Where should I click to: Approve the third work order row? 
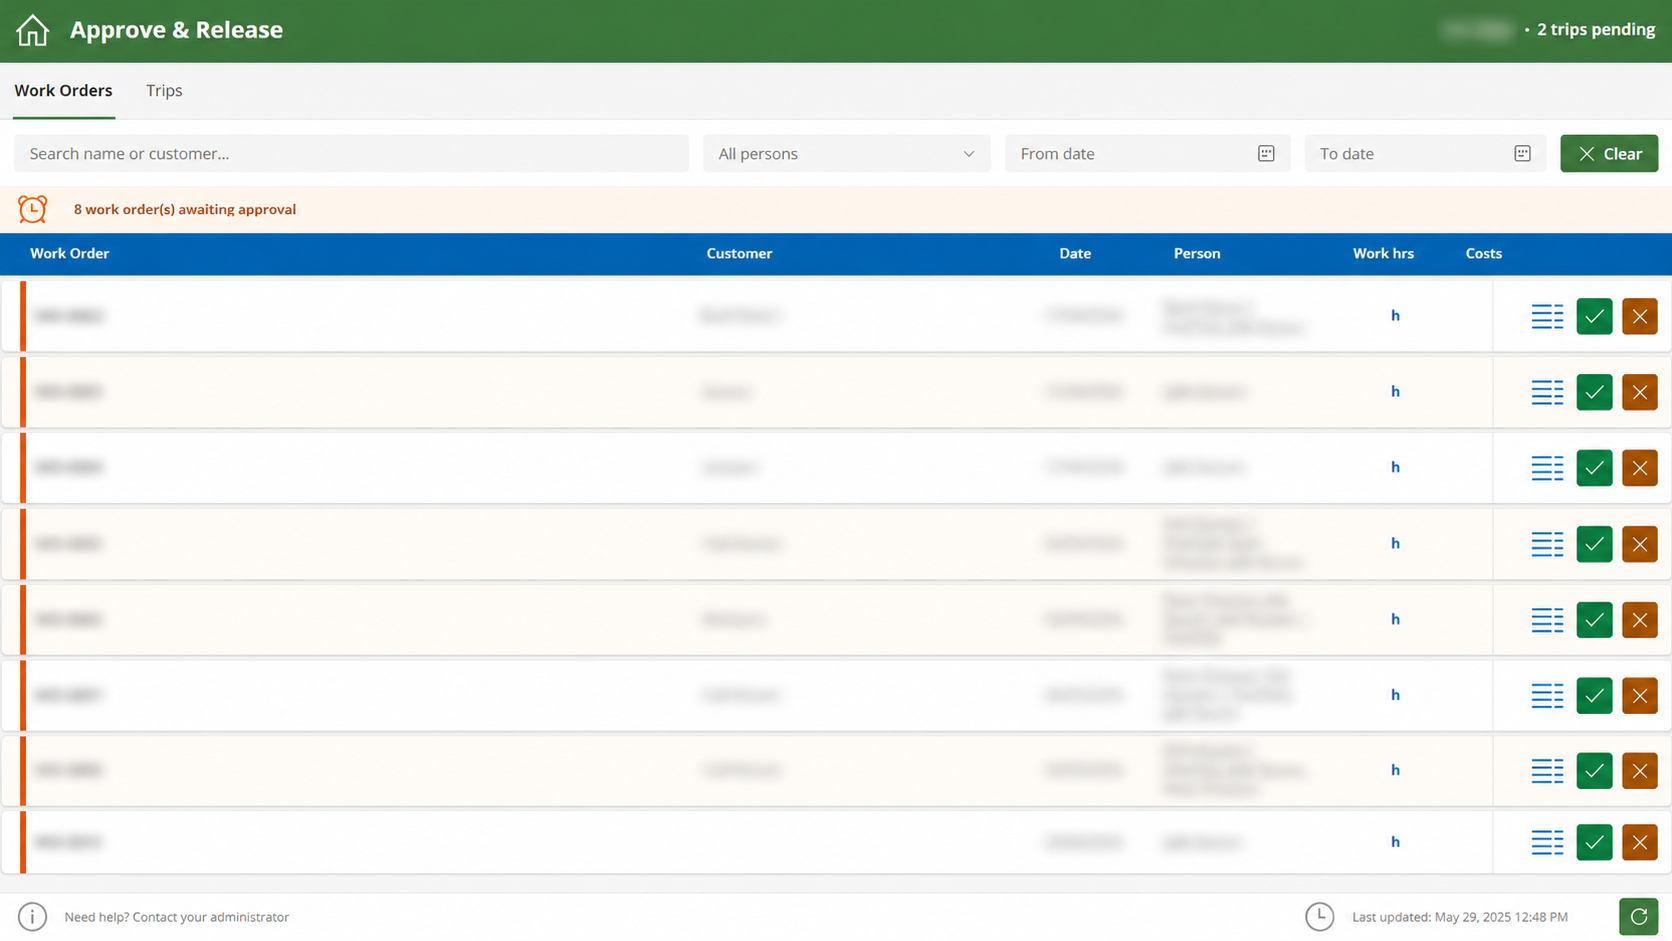pos(1594,467)
